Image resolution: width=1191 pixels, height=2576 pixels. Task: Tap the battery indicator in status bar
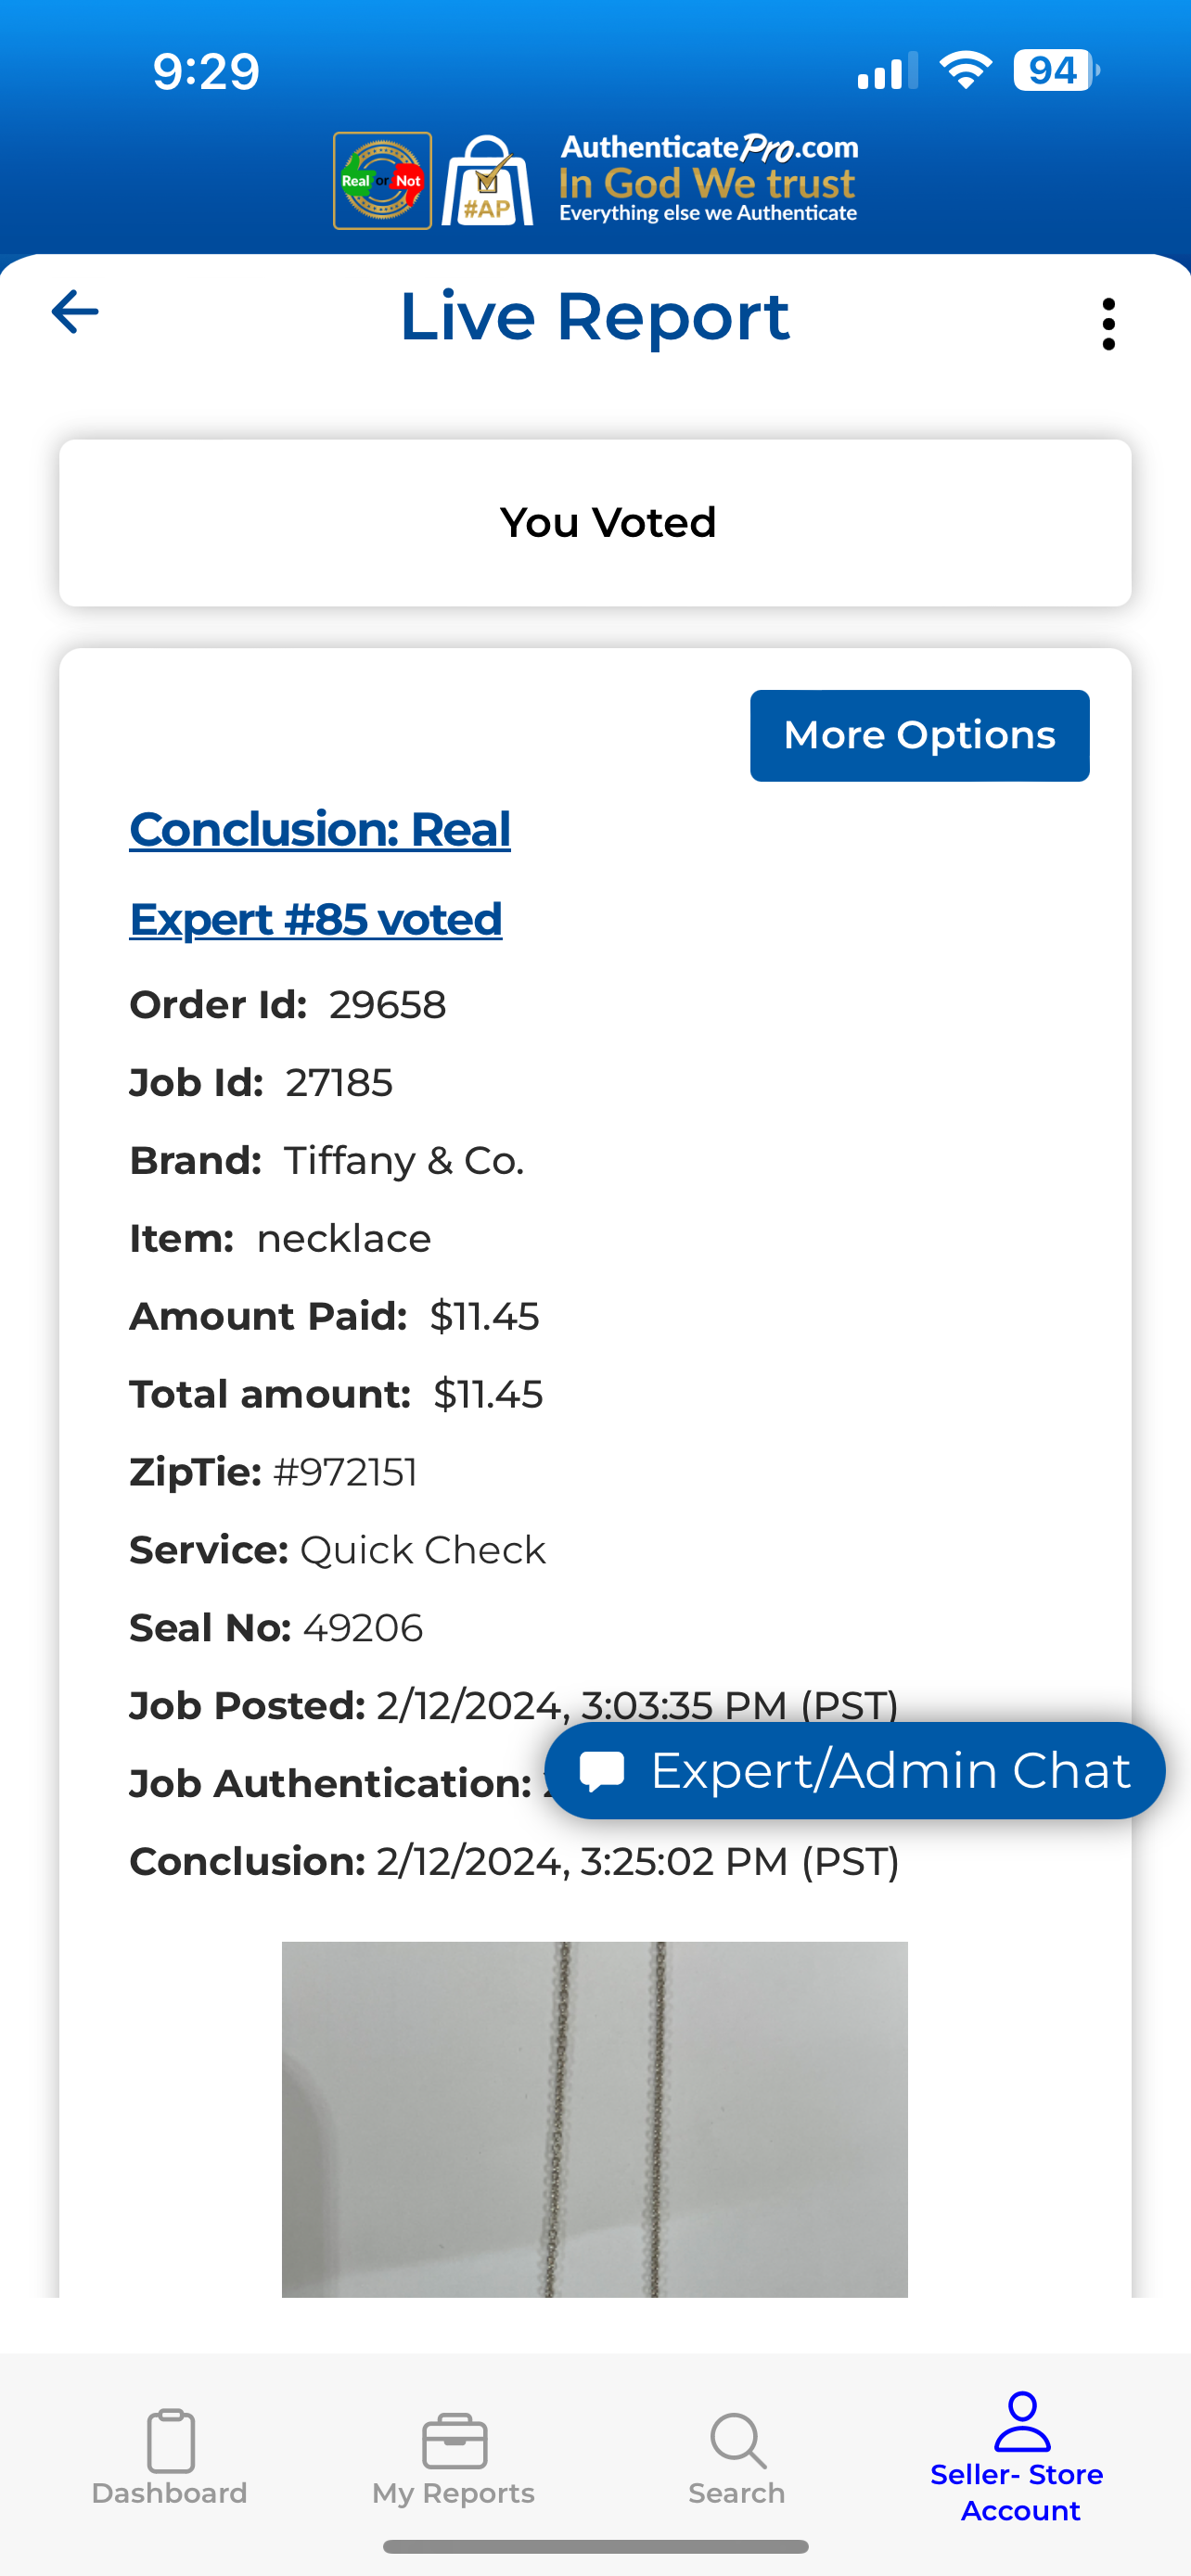(x=1055, y=71)
